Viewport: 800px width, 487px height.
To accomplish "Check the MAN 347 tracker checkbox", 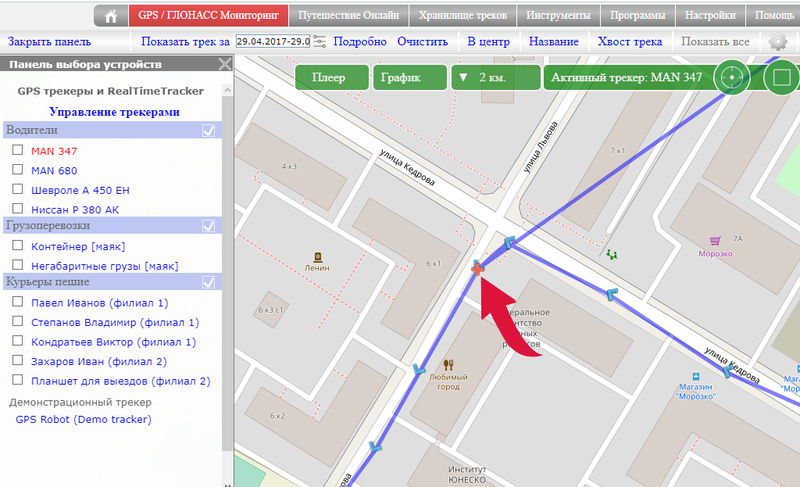I will tap(17, 151).
